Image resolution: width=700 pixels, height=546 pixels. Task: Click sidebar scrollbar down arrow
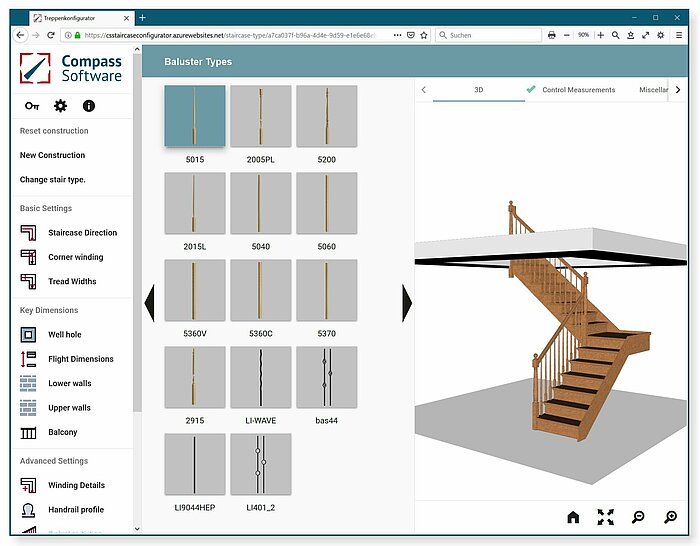tap(137, 529)
